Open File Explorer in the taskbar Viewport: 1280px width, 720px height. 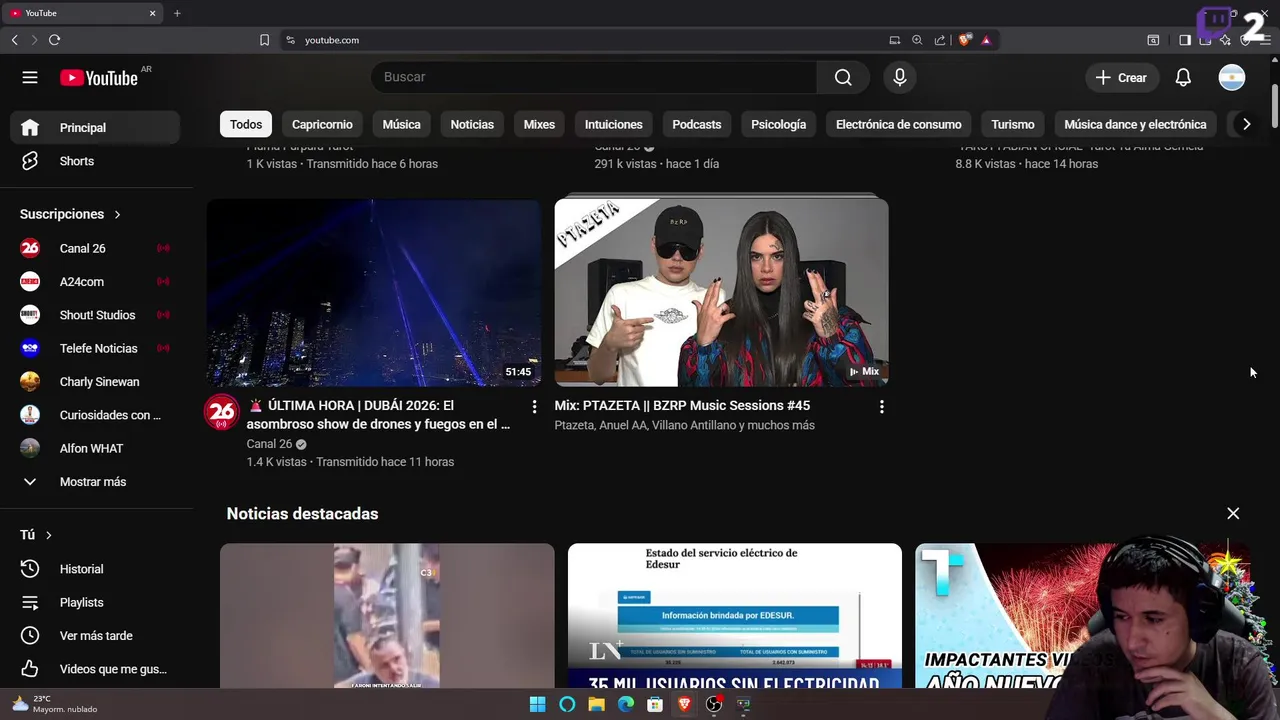click(596, 704)
